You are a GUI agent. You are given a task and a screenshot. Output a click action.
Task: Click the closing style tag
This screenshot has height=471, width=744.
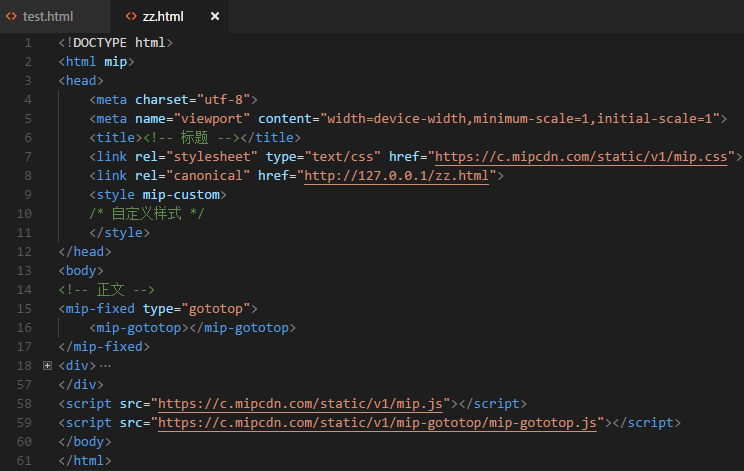(120, 232)
